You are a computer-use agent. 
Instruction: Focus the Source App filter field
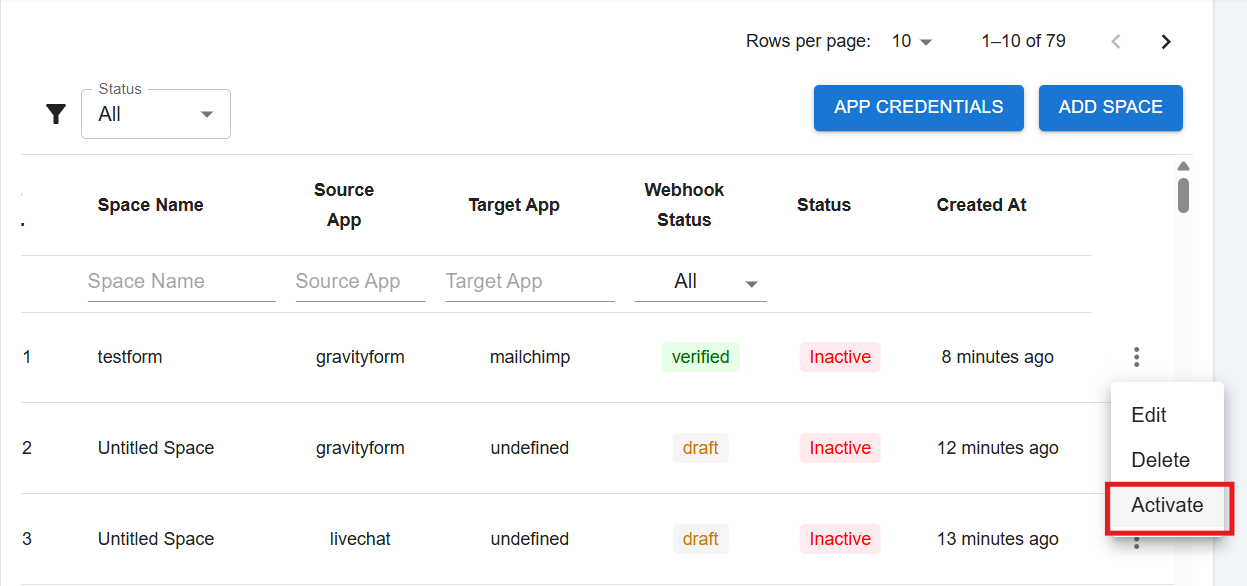pyautogui.click(x=360, y=282)
